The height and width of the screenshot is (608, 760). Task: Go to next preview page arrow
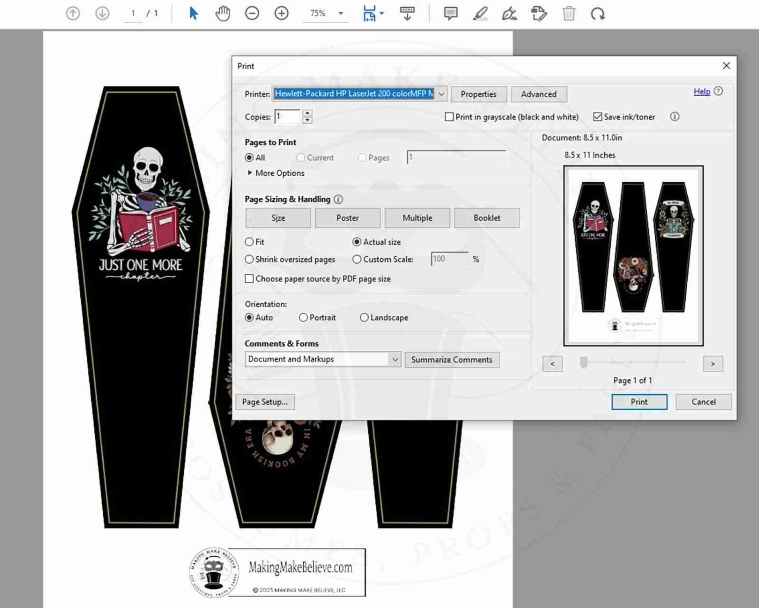pyautogui.click(x=712, y=364)
